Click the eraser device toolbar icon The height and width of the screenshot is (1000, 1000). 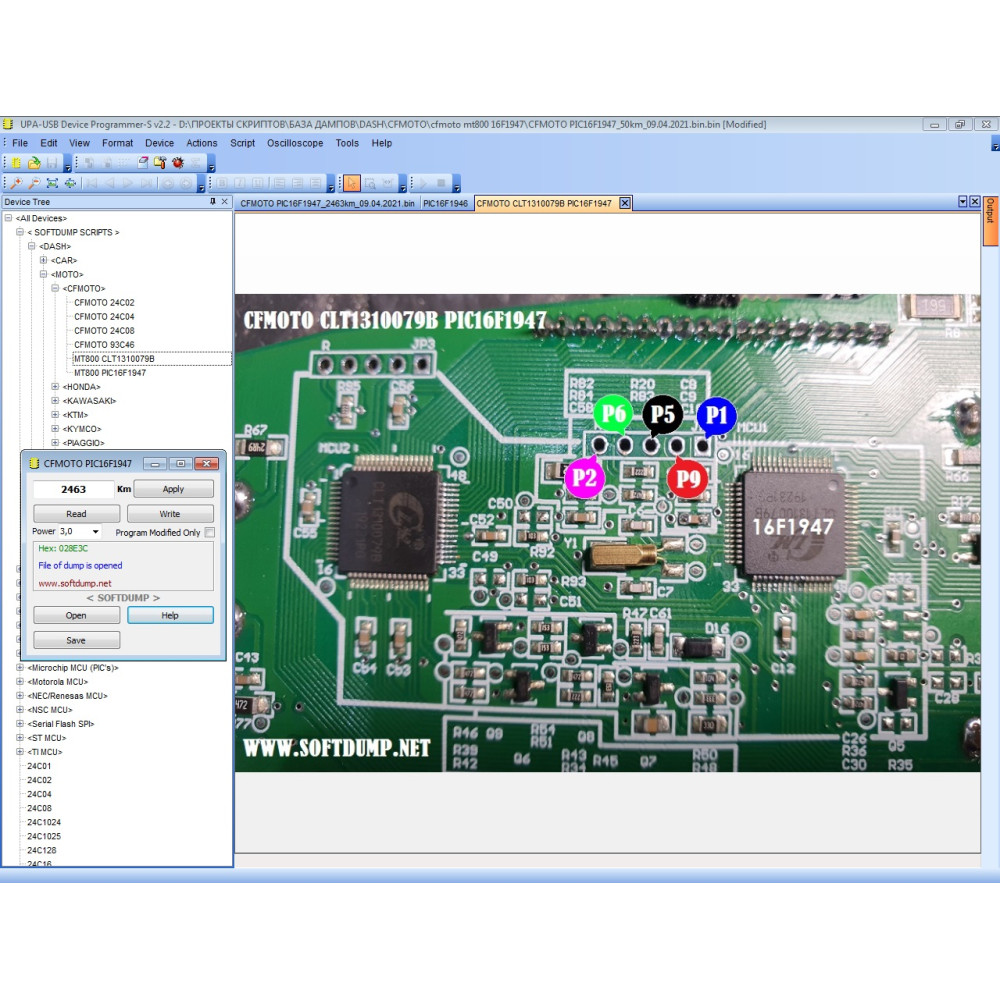(143, 163)
